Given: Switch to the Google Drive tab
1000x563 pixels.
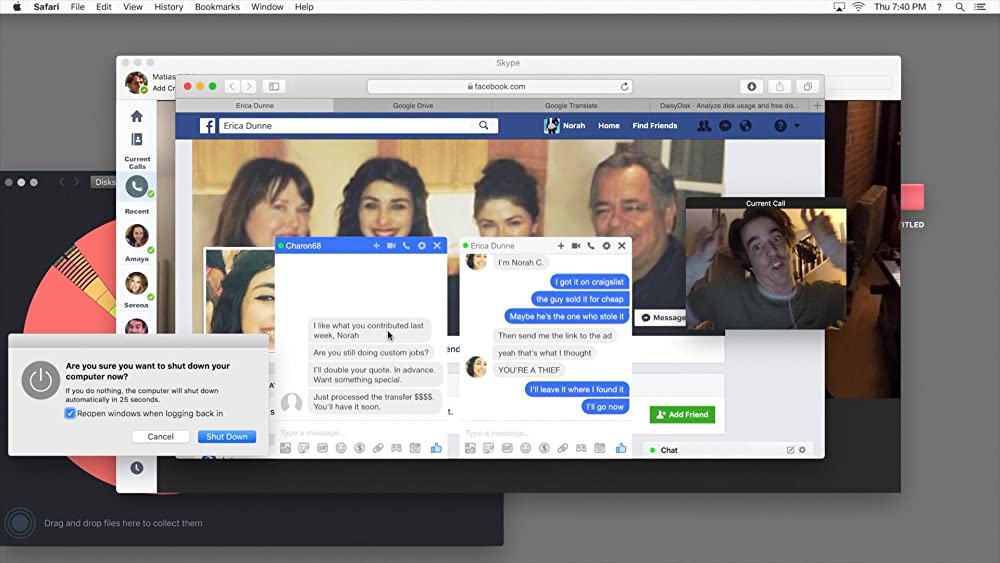Looking at the screenshot, I should [x=413, y=105].
